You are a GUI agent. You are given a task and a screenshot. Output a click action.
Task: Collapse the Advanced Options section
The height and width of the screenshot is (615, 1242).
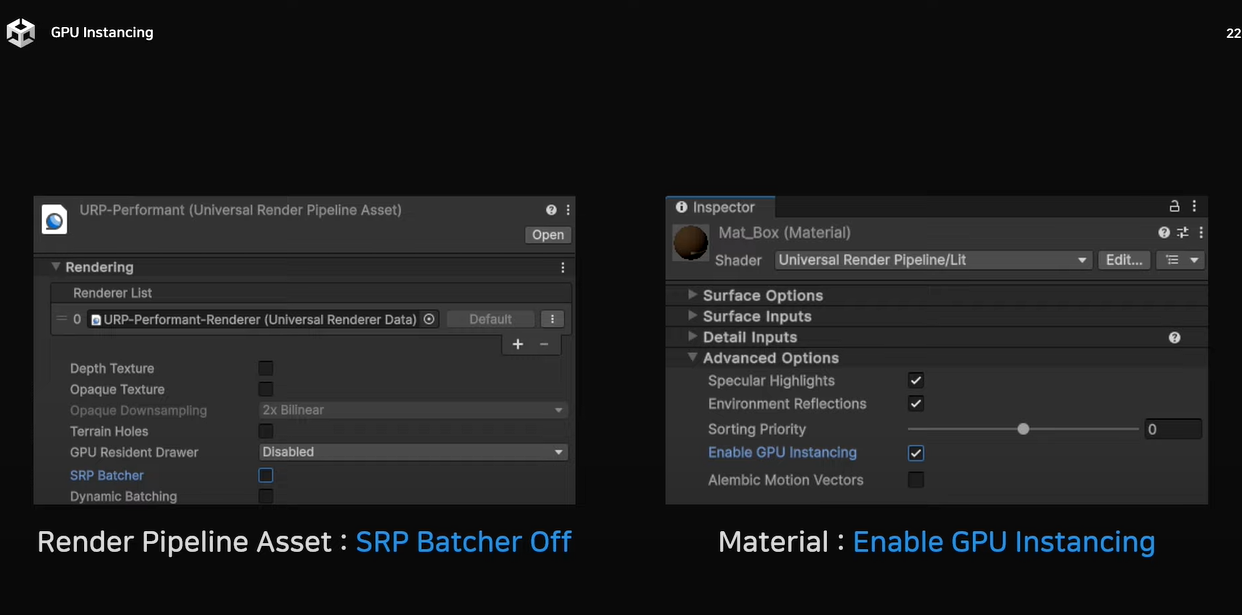[x=692, y=358]
